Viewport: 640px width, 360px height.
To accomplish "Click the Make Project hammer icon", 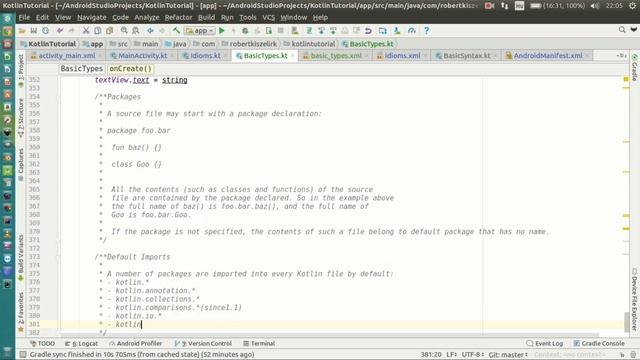I will point(176,31).
